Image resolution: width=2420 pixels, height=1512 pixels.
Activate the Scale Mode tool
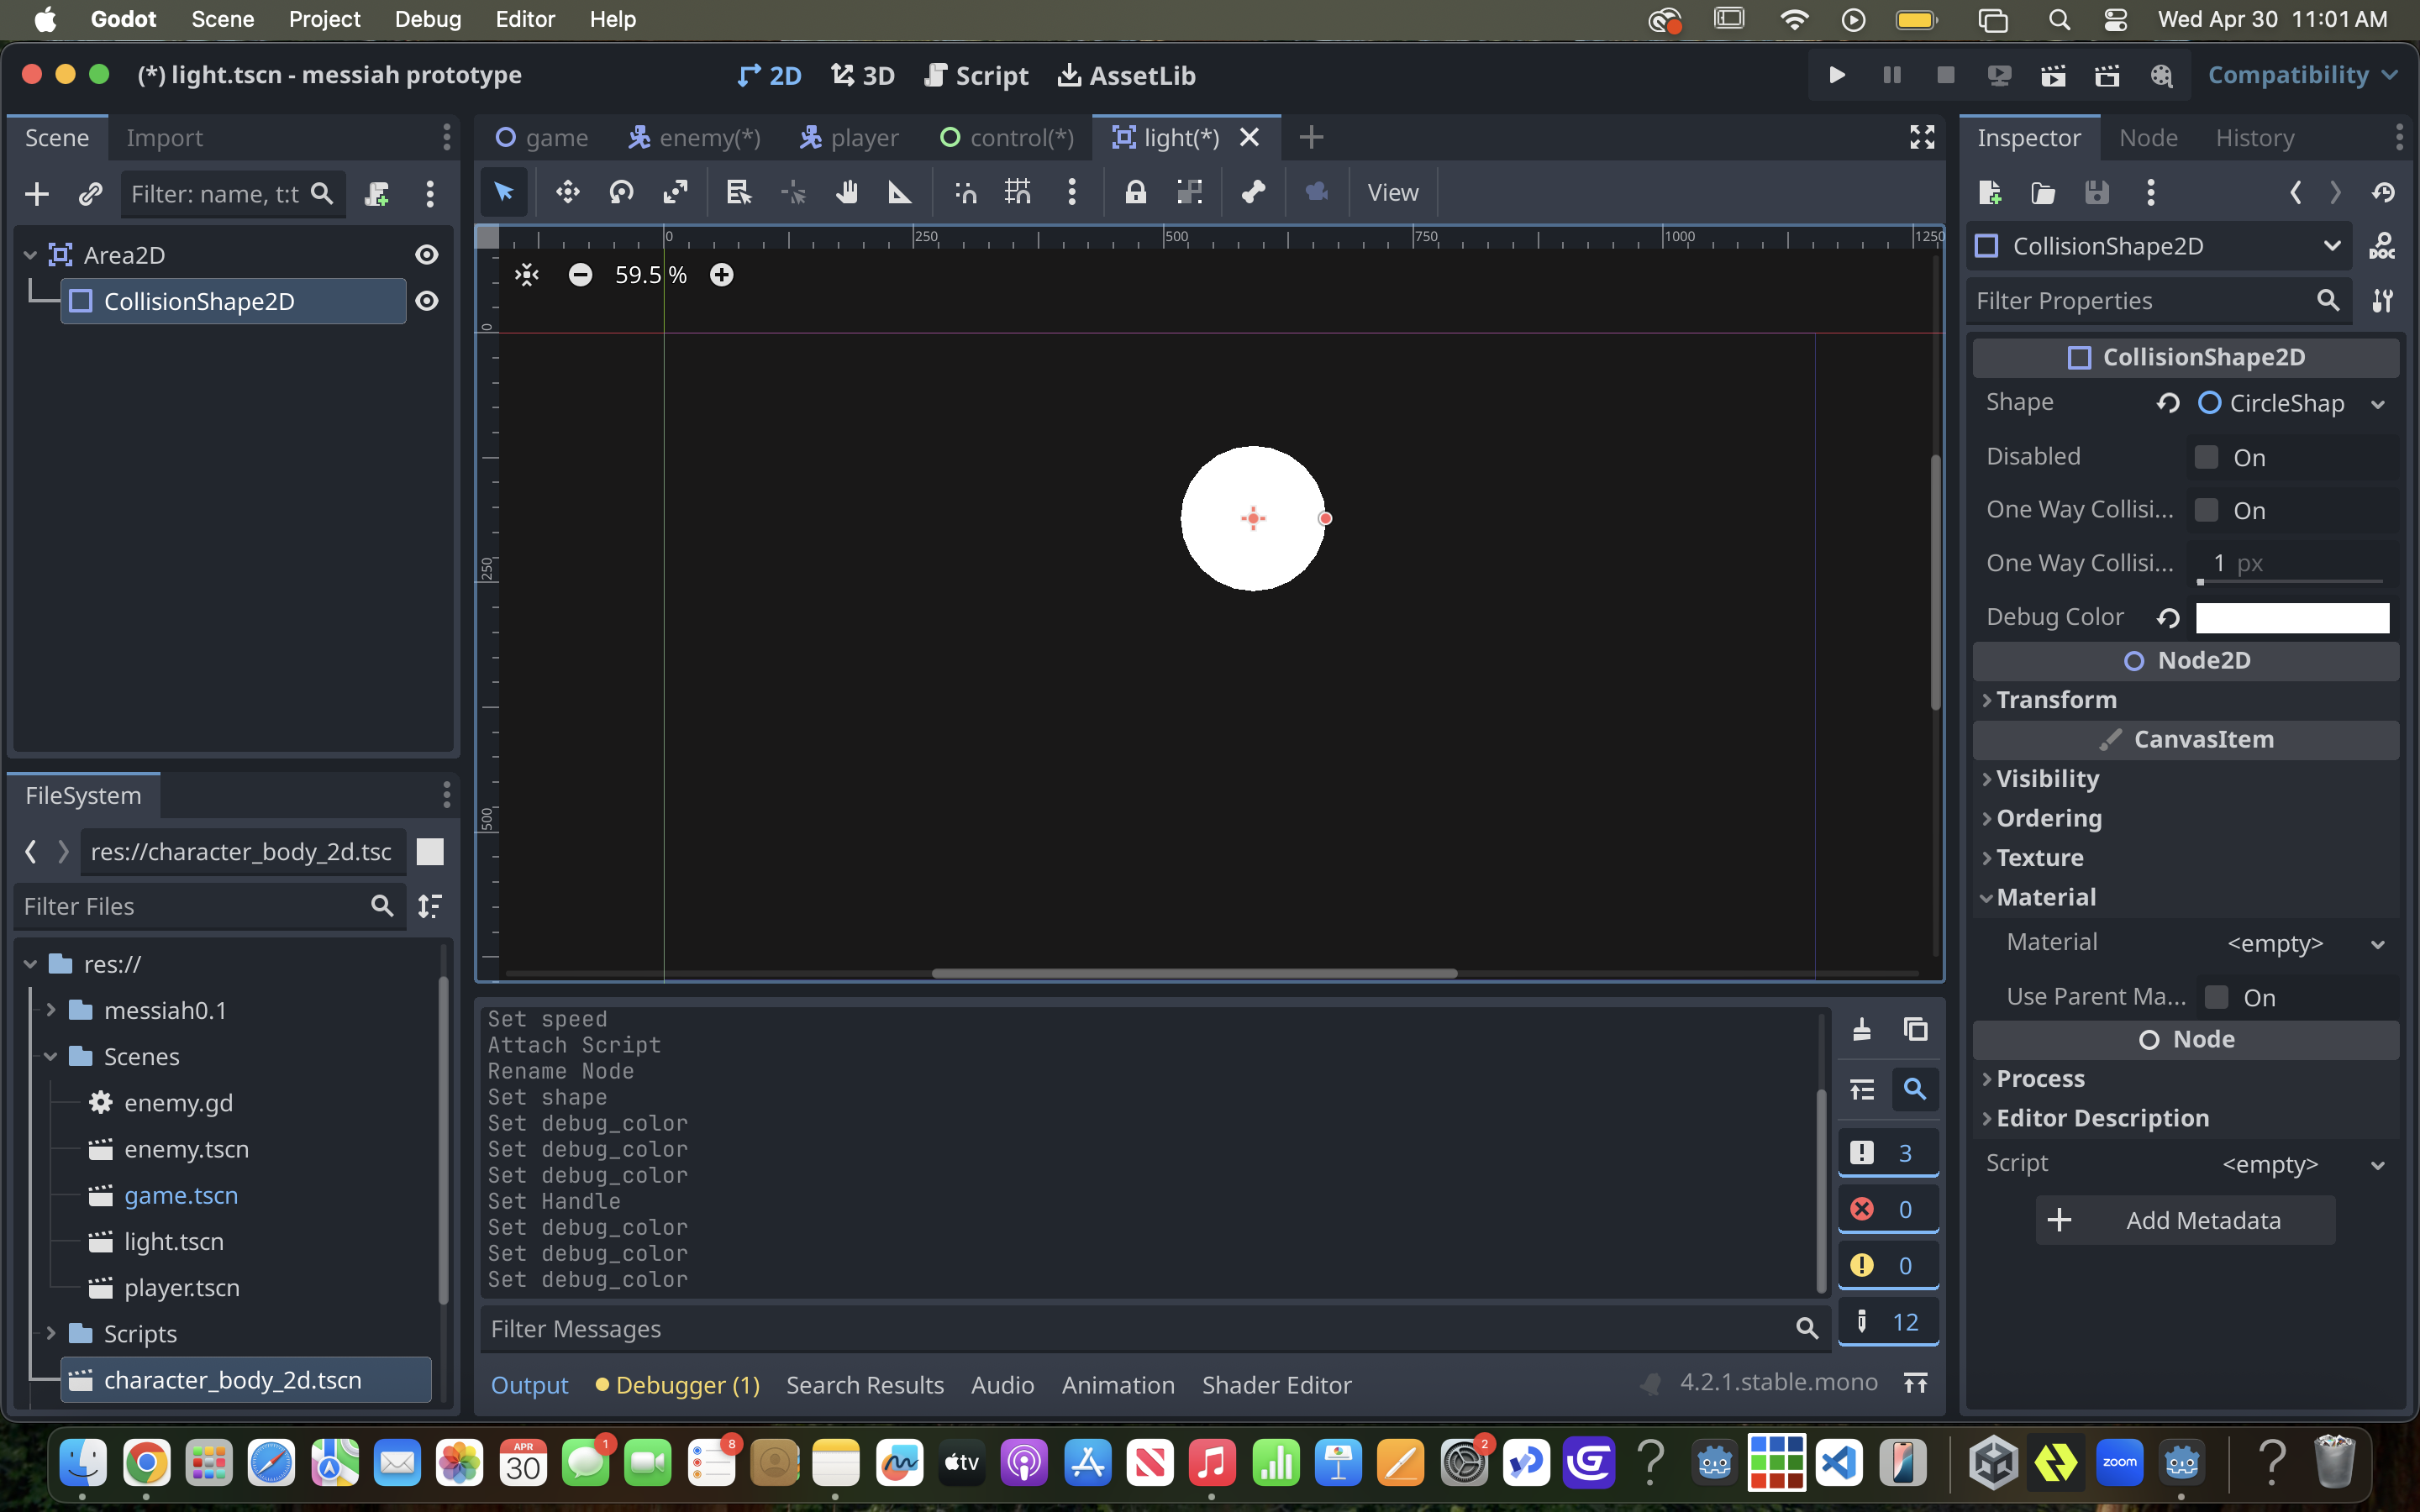tap(676, 192)
